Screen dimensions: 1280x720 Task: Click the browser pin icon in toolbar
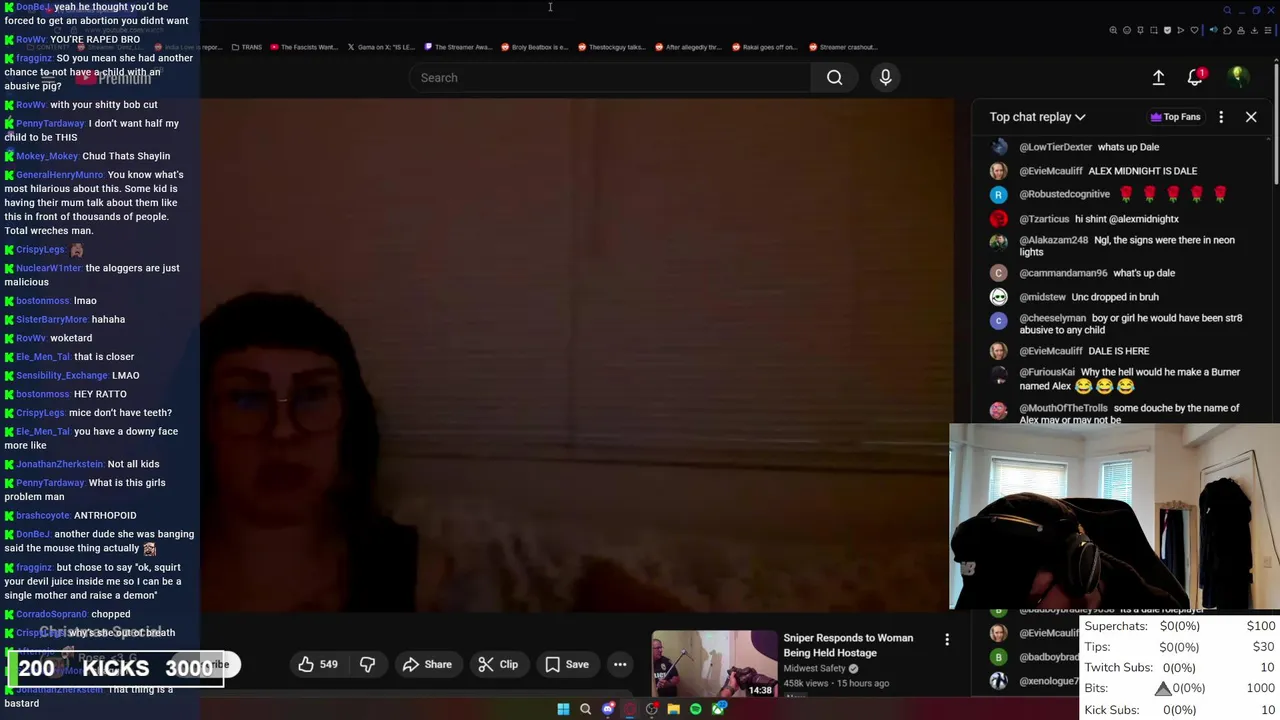(x=1141, y=30)
